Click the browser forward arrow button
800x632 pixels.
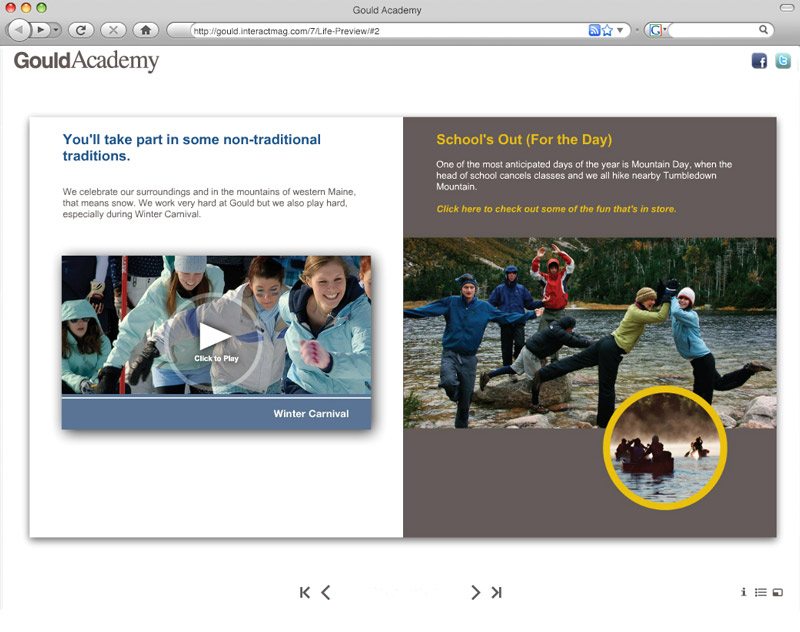[40, 30]
